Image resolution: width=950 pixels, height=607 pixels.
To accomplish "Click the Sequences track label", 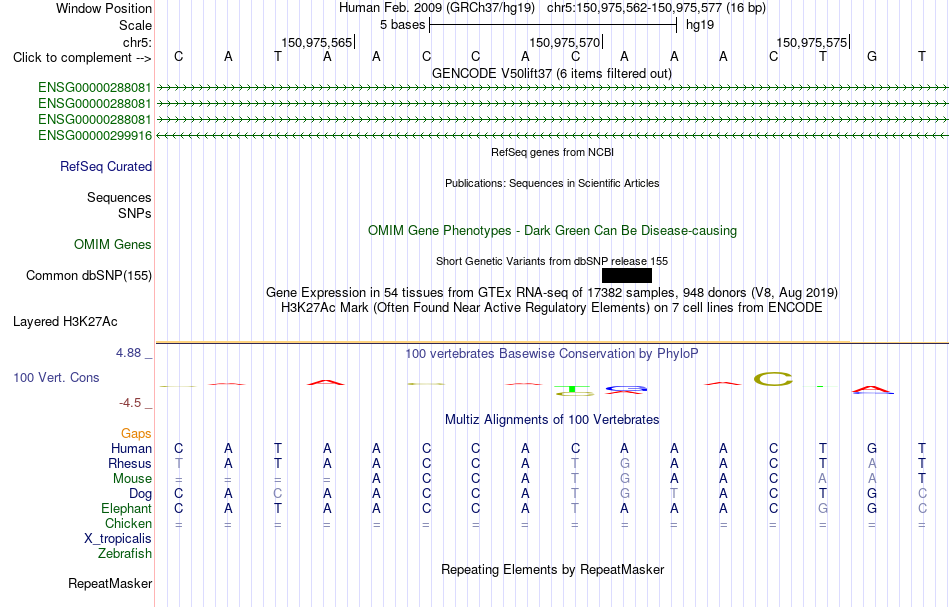I will [x=119, y=197].
